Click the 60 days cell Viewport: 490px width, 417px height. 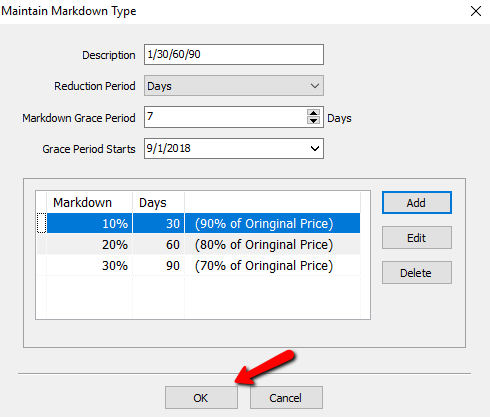(x=158, y=245)
